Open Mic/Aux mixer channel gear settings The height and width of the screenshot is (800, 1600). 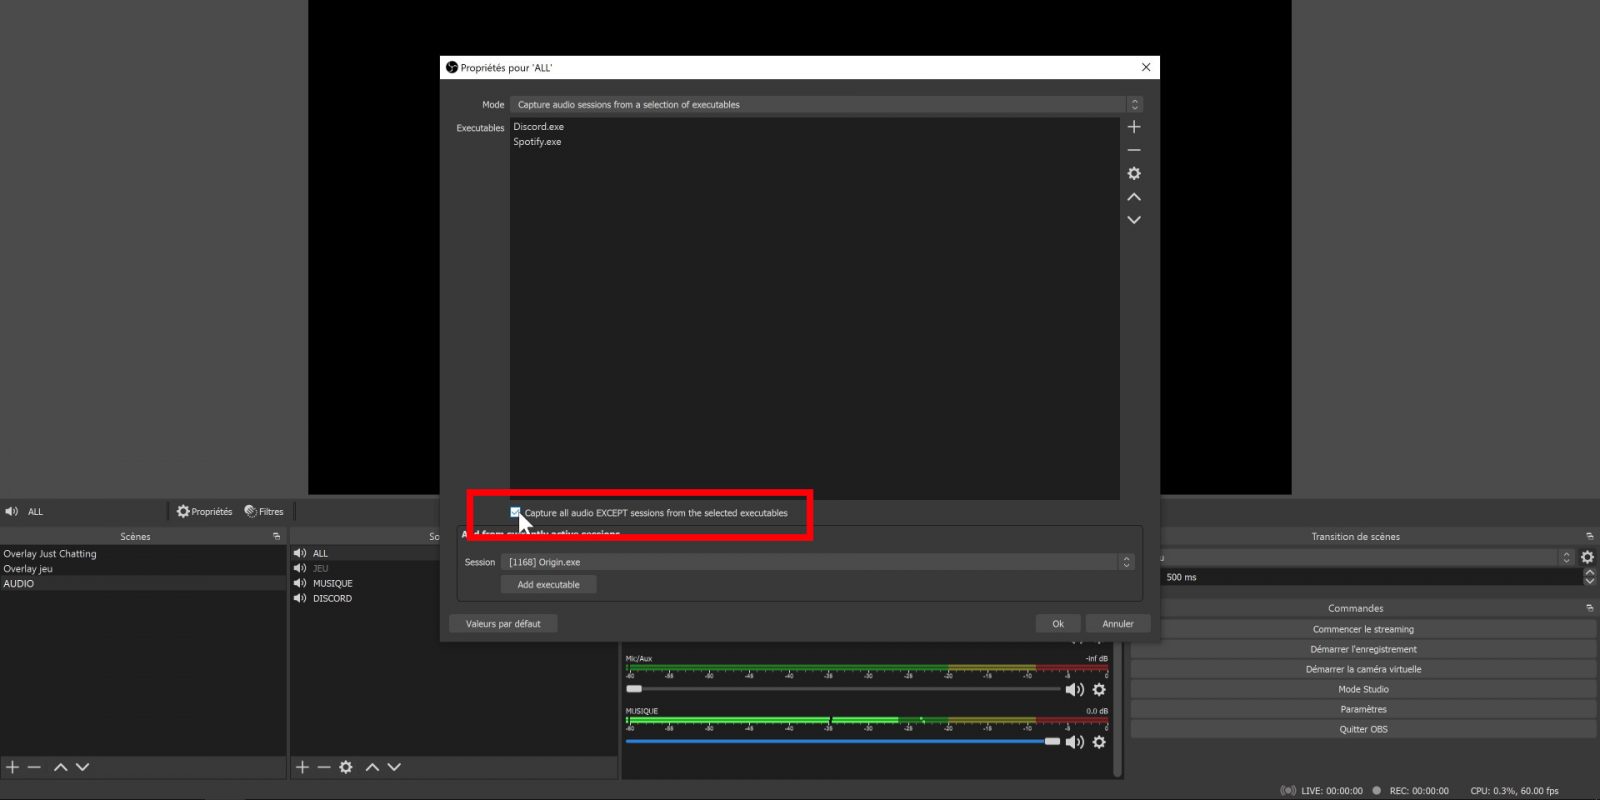pos(1099,690)
